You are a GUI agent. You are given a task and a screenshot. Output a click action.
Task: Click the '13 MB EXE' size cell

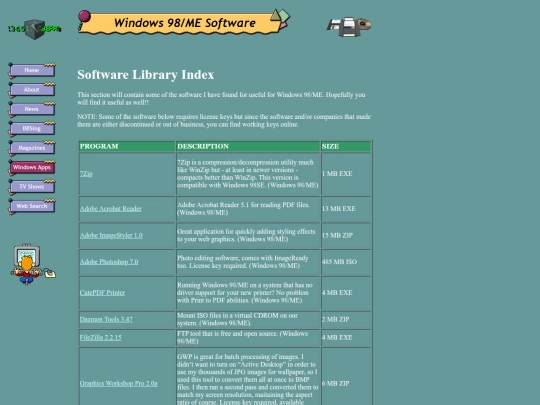click(346, 209)
